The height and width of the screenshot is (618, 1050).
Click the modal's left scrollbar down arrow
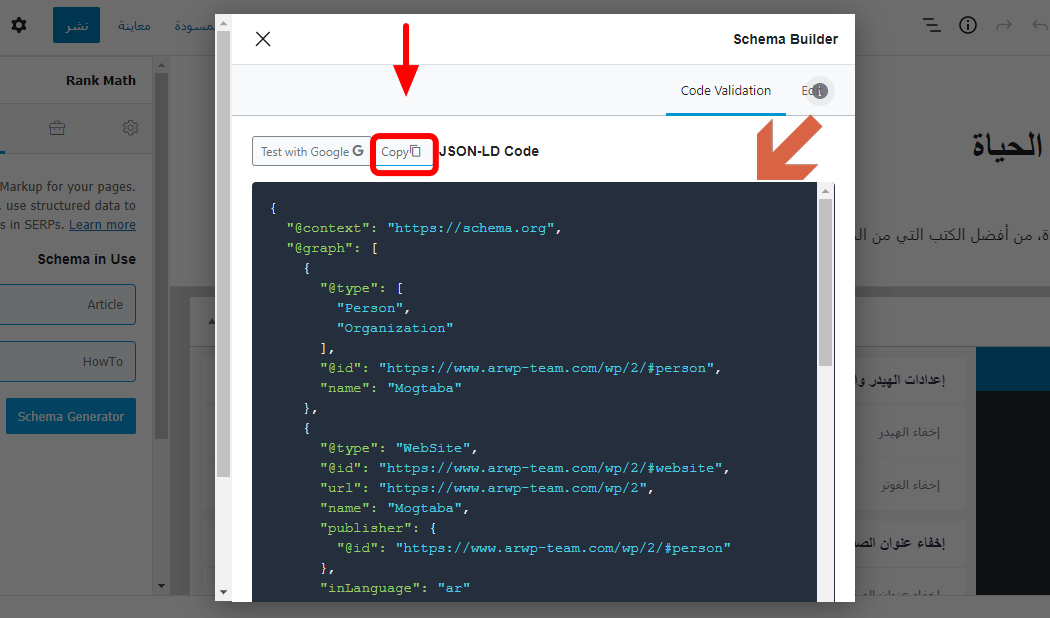[x=223, y=592]
